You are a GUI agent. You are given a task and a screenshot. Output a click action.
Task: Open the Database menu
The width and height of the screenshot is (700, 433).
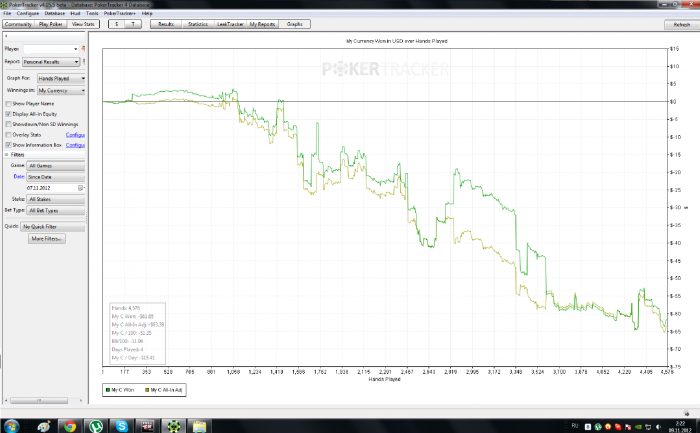tap(54, 13)
